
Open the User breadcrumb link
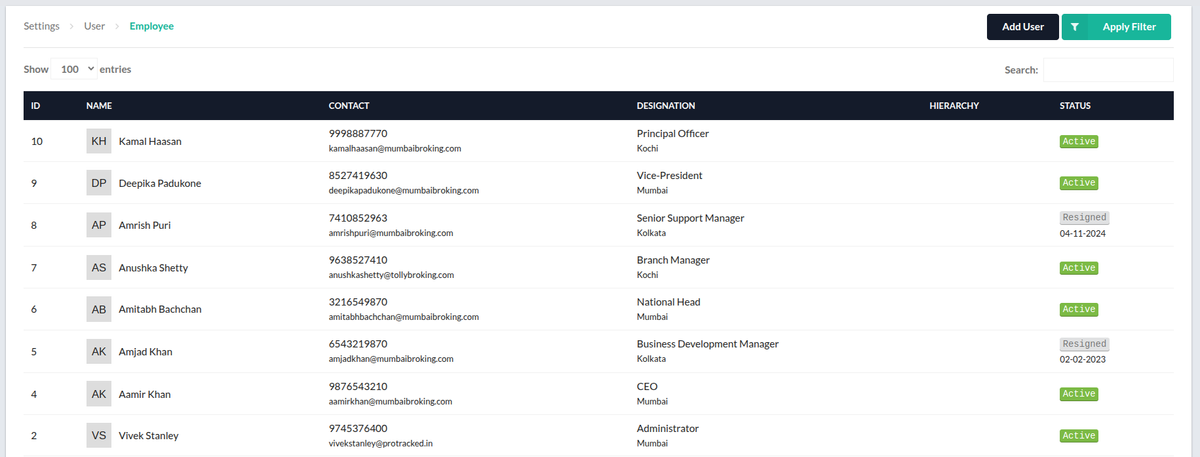pos(94,26)
